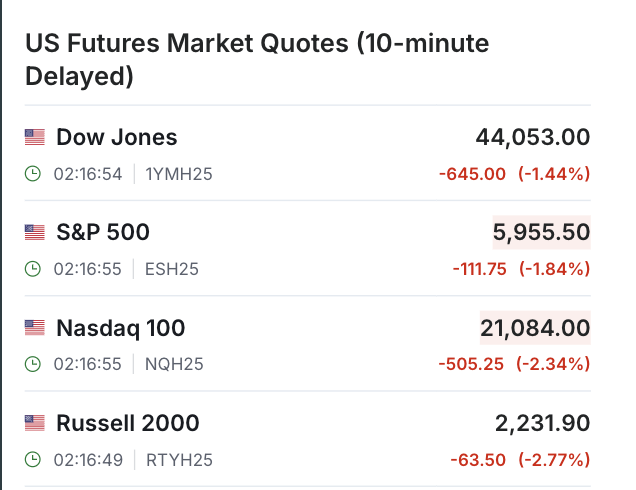Viewport: 636px width, 490px height.
Task: Click the US flag icon beside Dow Jones
Action: coord(35,138)
